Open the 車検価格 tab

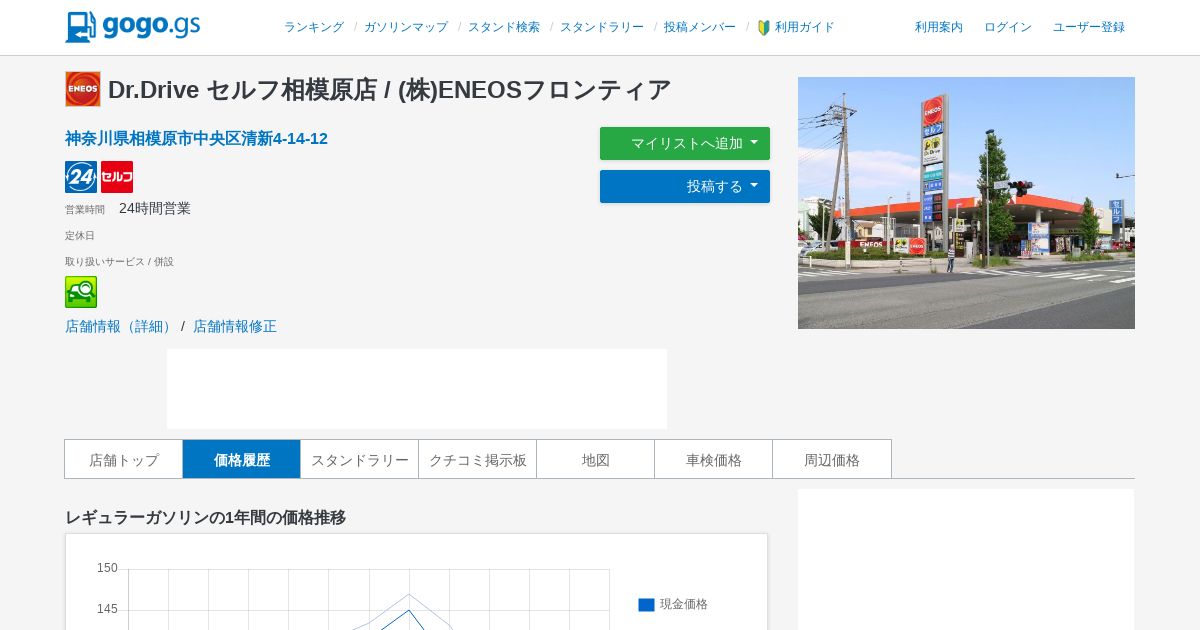click(x=714, y=459)
